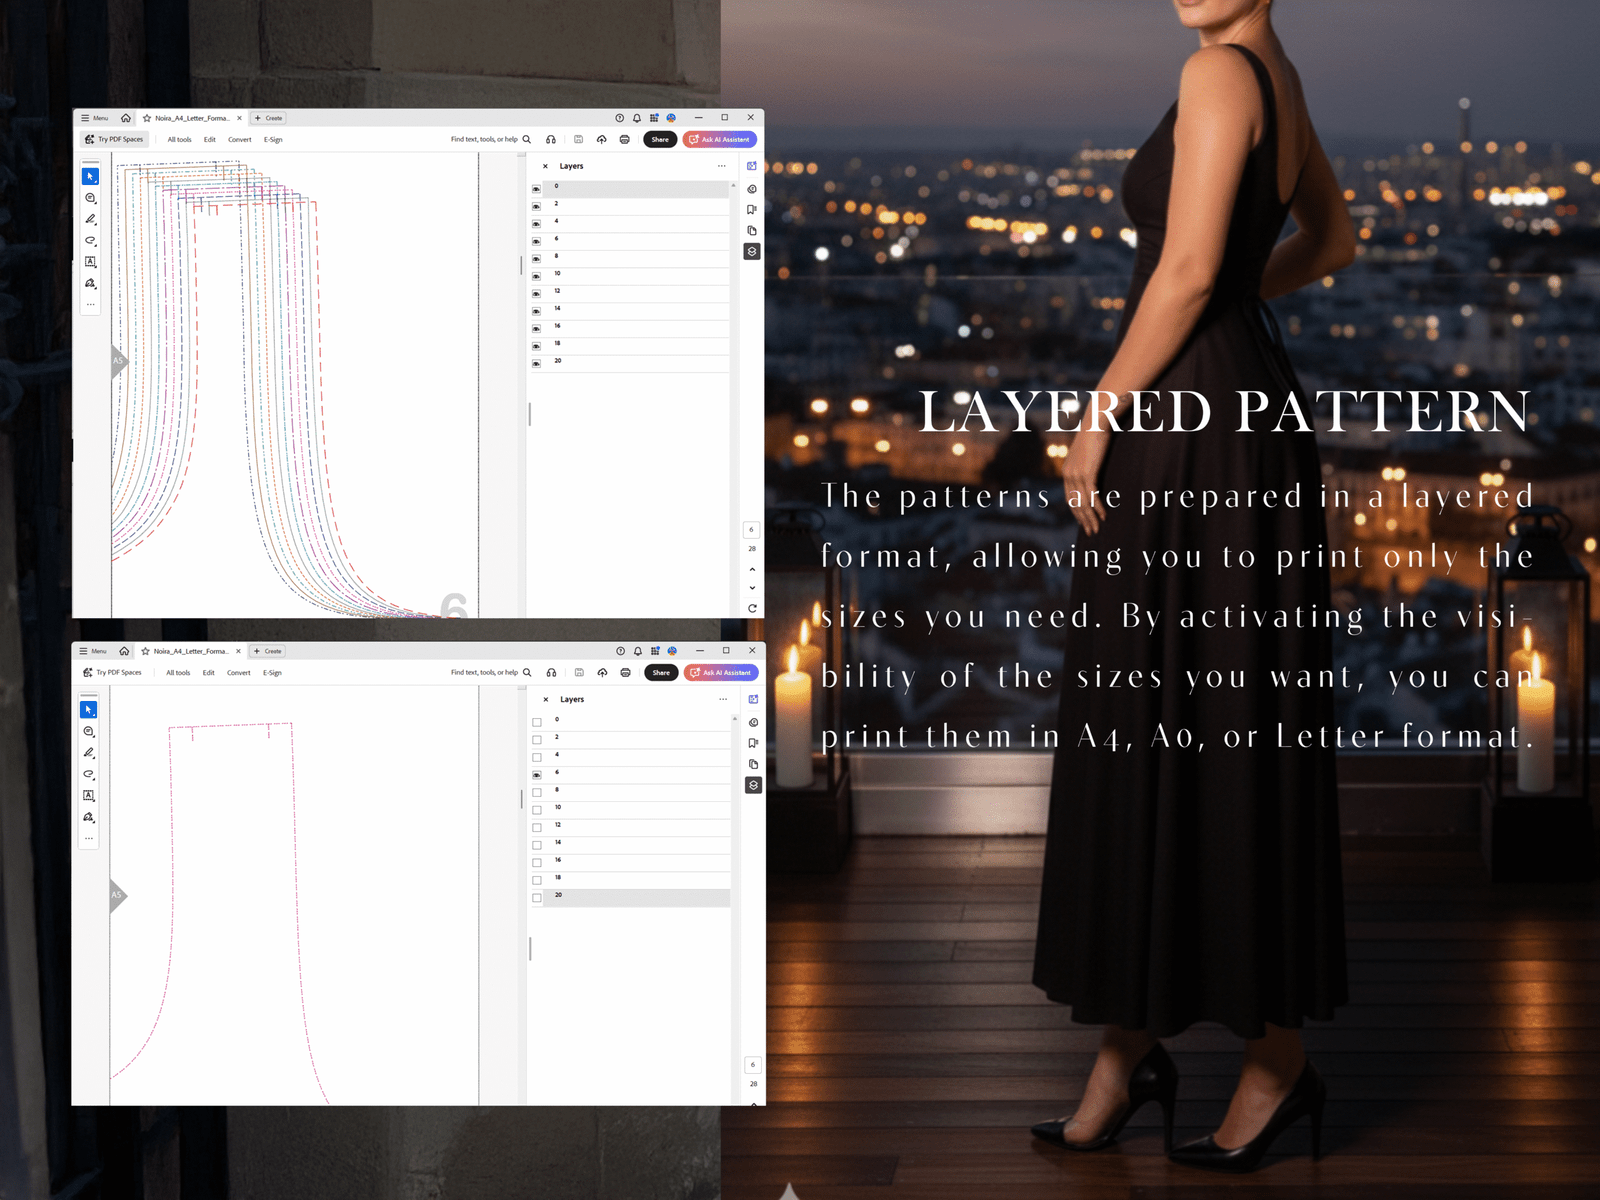Hide layer 6 using its eye icon in lower window
Screen dimensions: 1600x1200
pyautogui.click(x=537, y=775)
